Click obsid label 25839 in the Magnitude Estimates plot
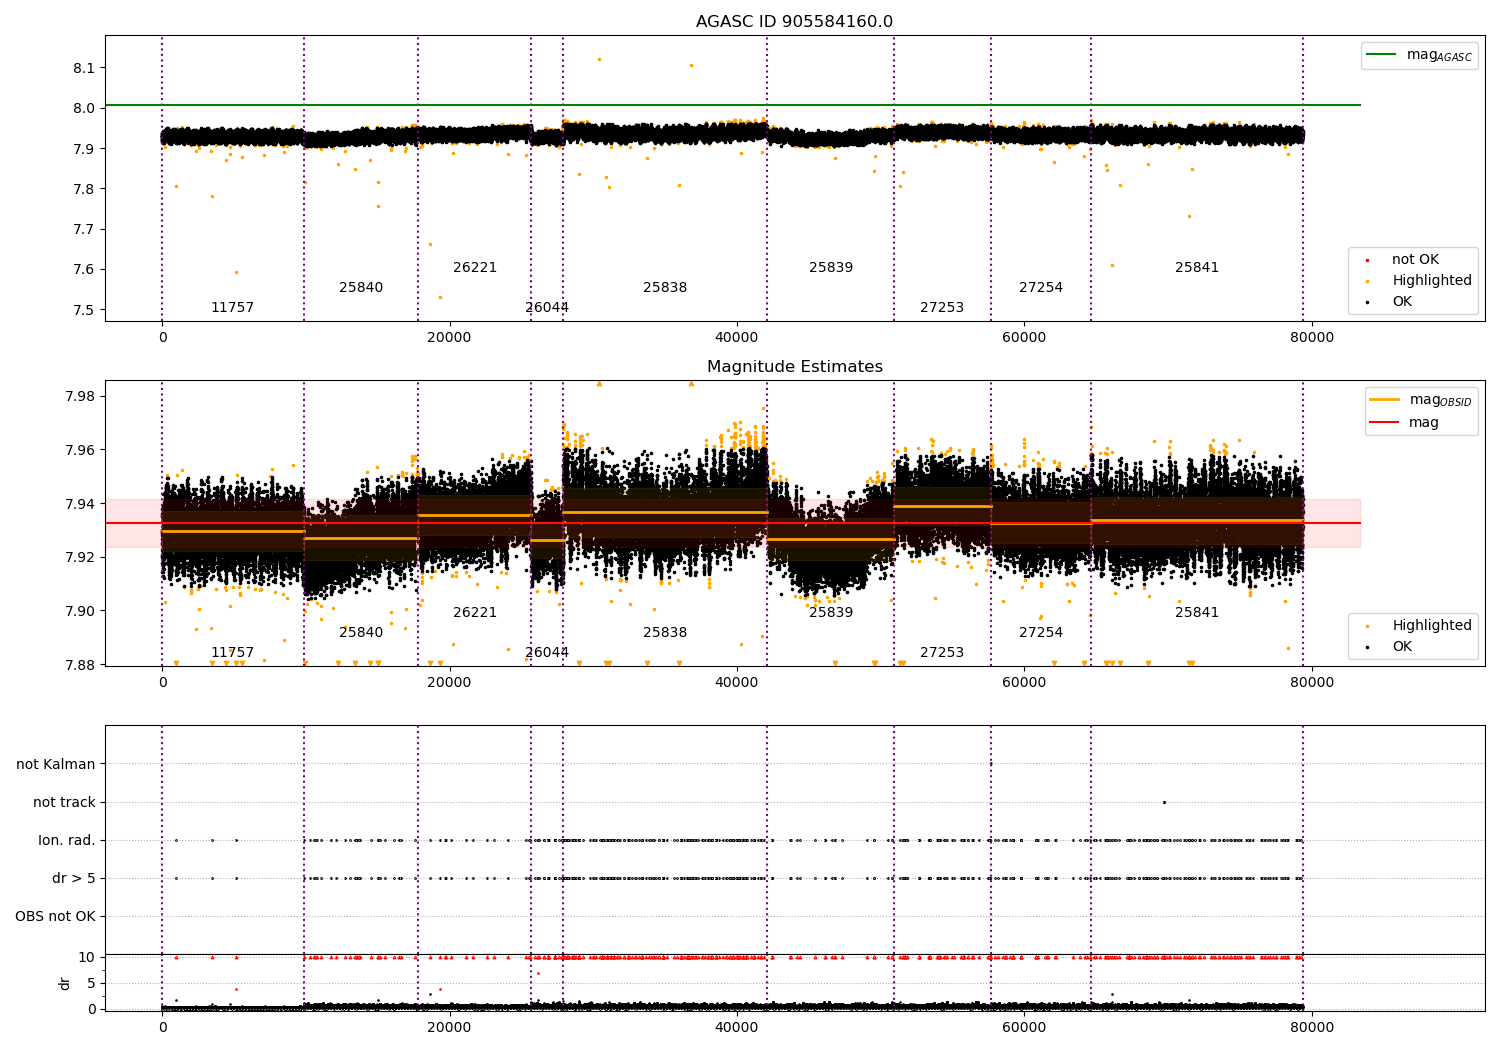Viewport: 1500px width, 1050px height. click(x=831, y=612)
